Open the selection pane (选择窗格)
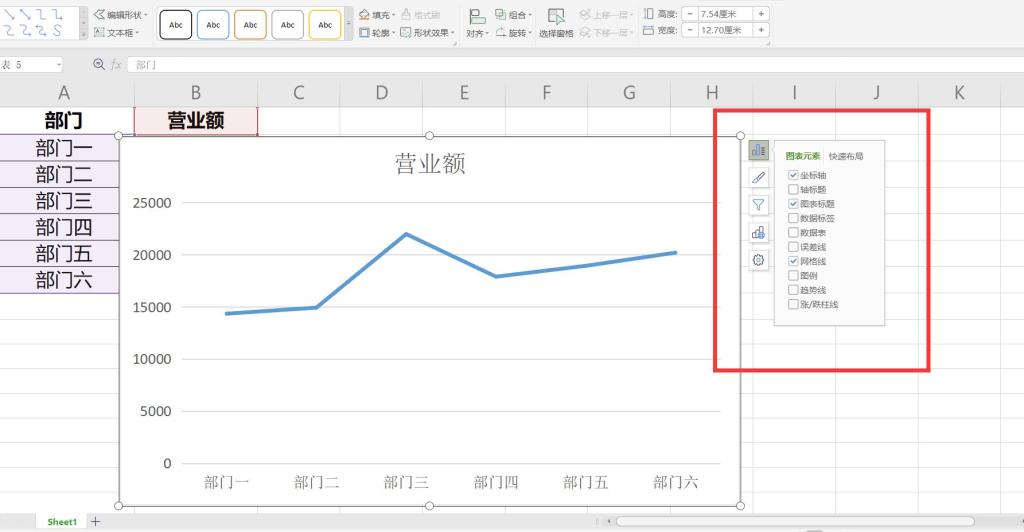This screenshot has width=1024, height=532. click(x=556, y=22)
